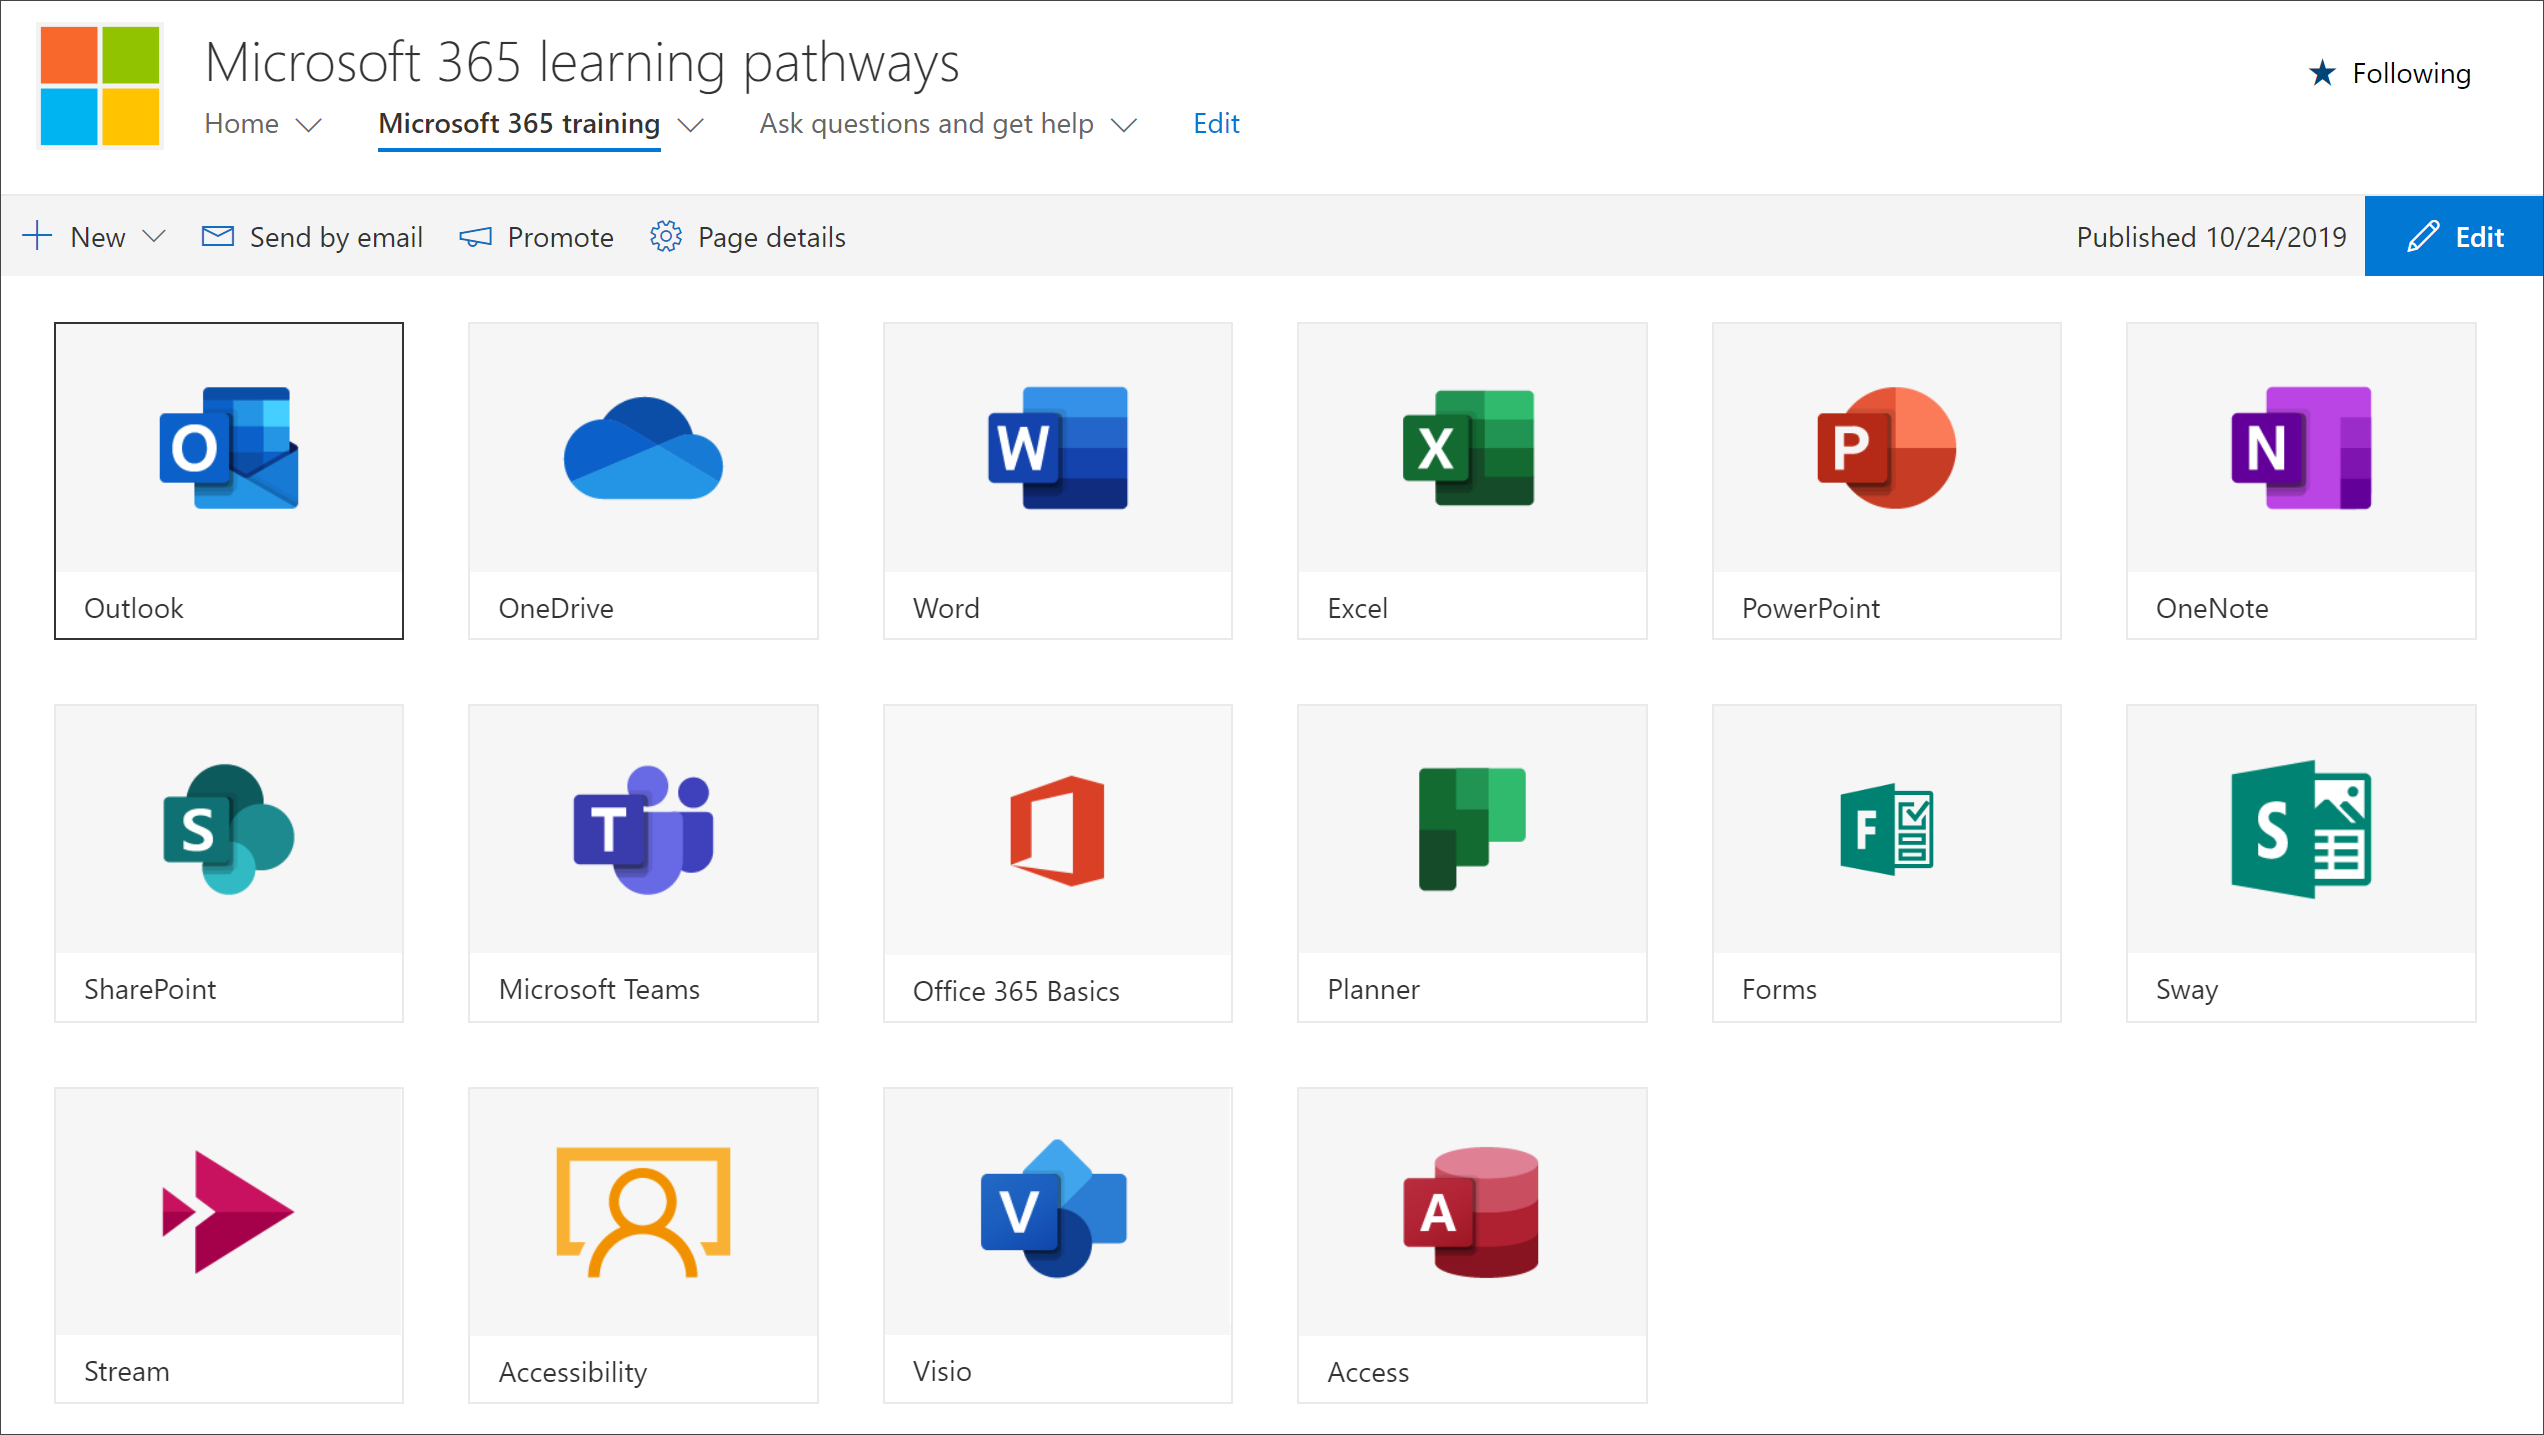Open the Outlook app icon

229,447
